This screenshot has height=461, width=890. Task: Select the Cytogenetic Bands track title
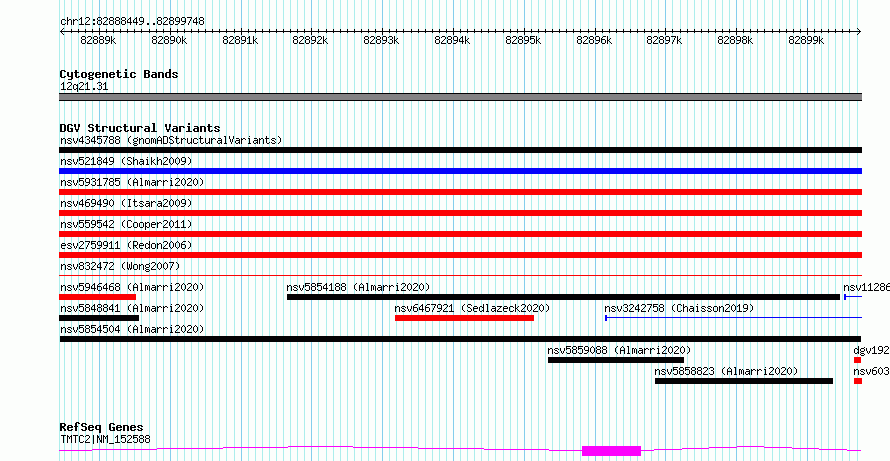[x=119, y=74]
